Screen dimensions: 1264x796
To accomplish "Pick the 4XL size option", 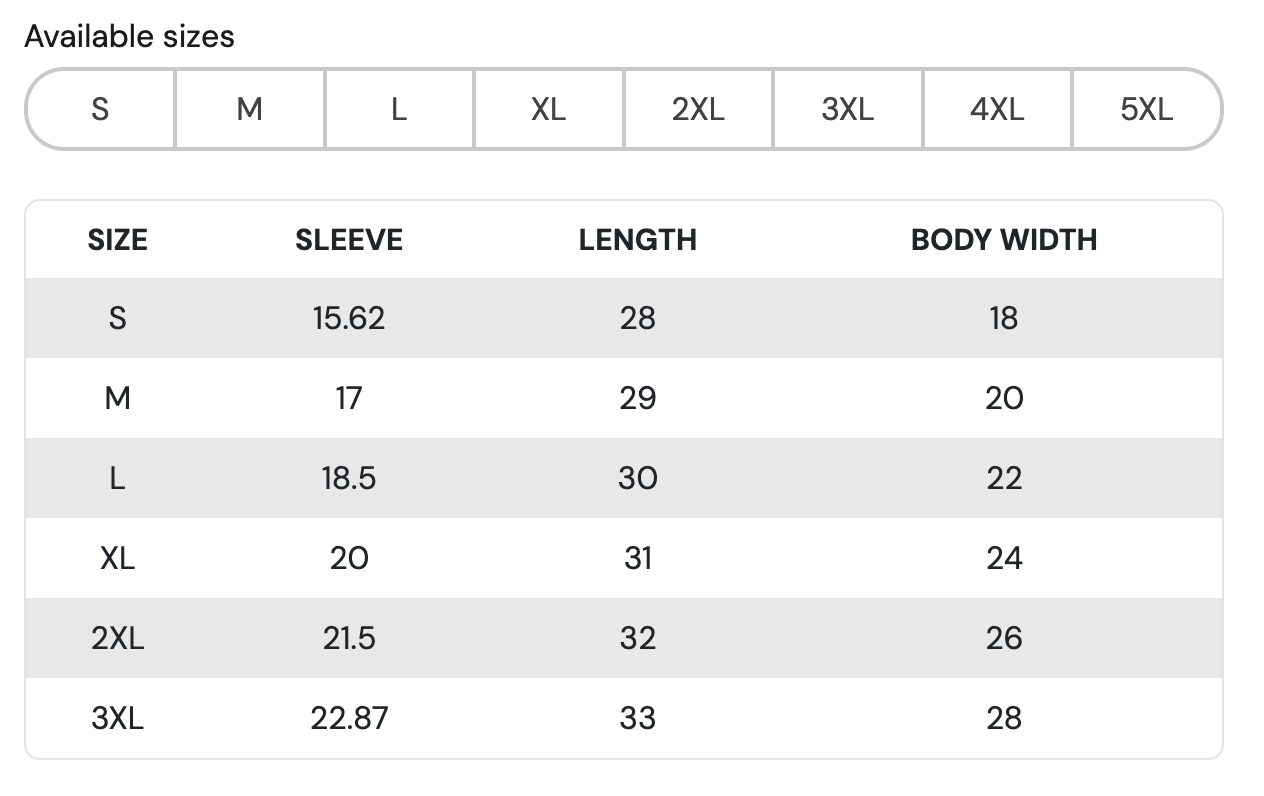I will pyautogui.click(x=997, y=109).
